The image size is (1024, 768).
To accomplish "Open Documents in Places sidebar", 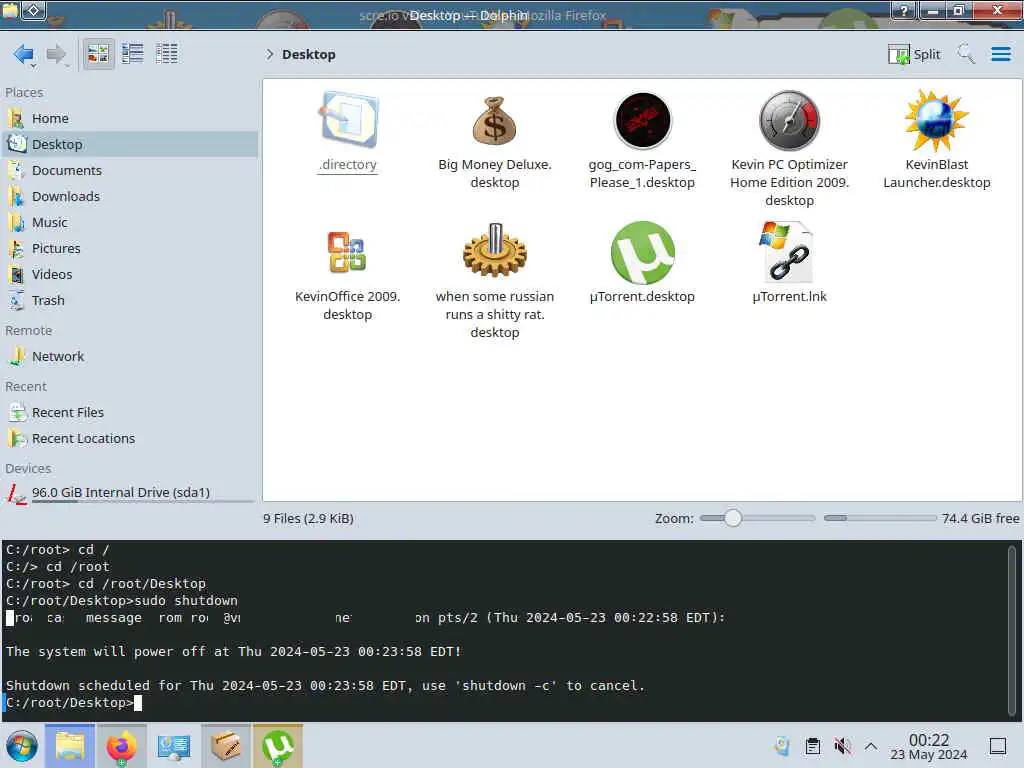I will 131,170.
